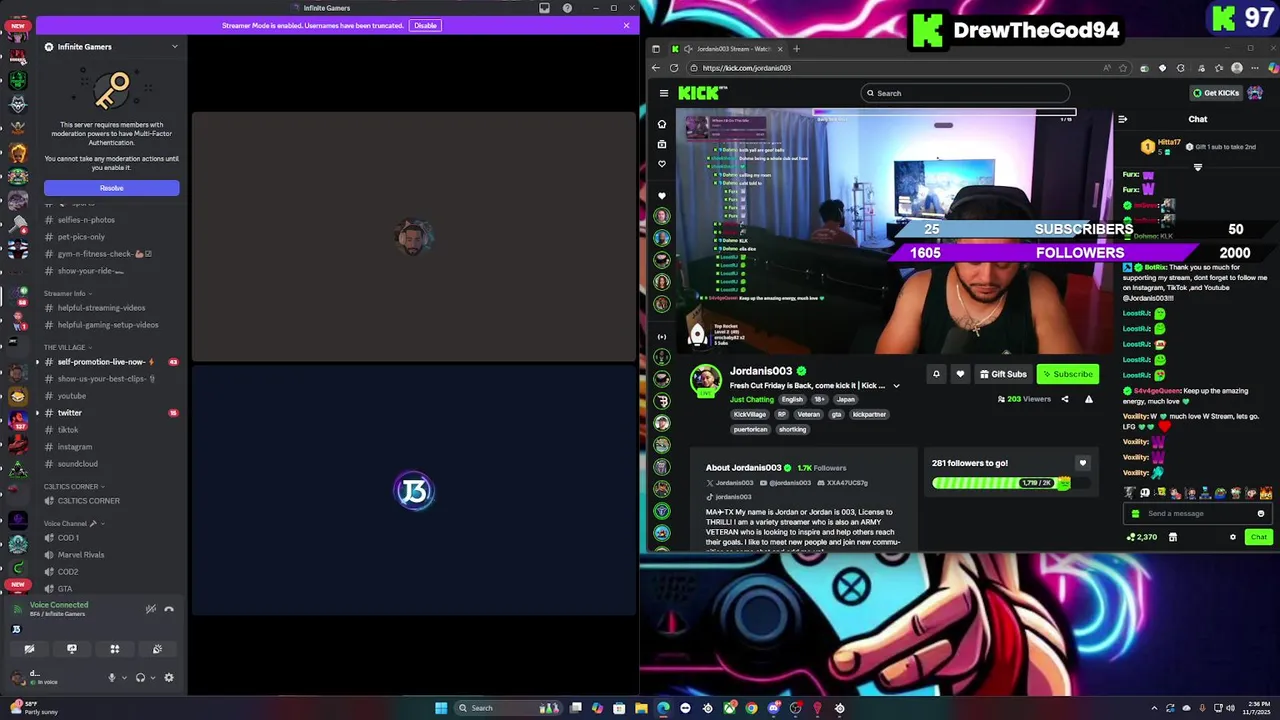This screenshot has height=720, width=1280.
Task: Mute the Discord microphone
Action: pos(112,677)
